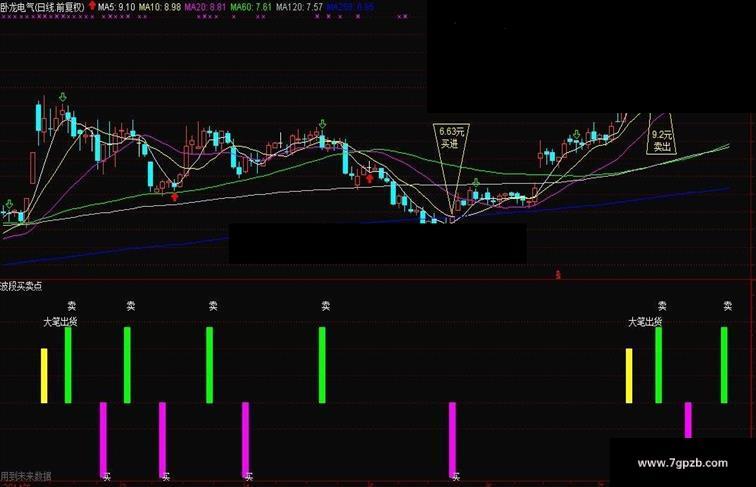756x487 pixels.
Task: Open the 波段买卖点 indicator label
Action: pyautogui.click(x=21, y=286)
